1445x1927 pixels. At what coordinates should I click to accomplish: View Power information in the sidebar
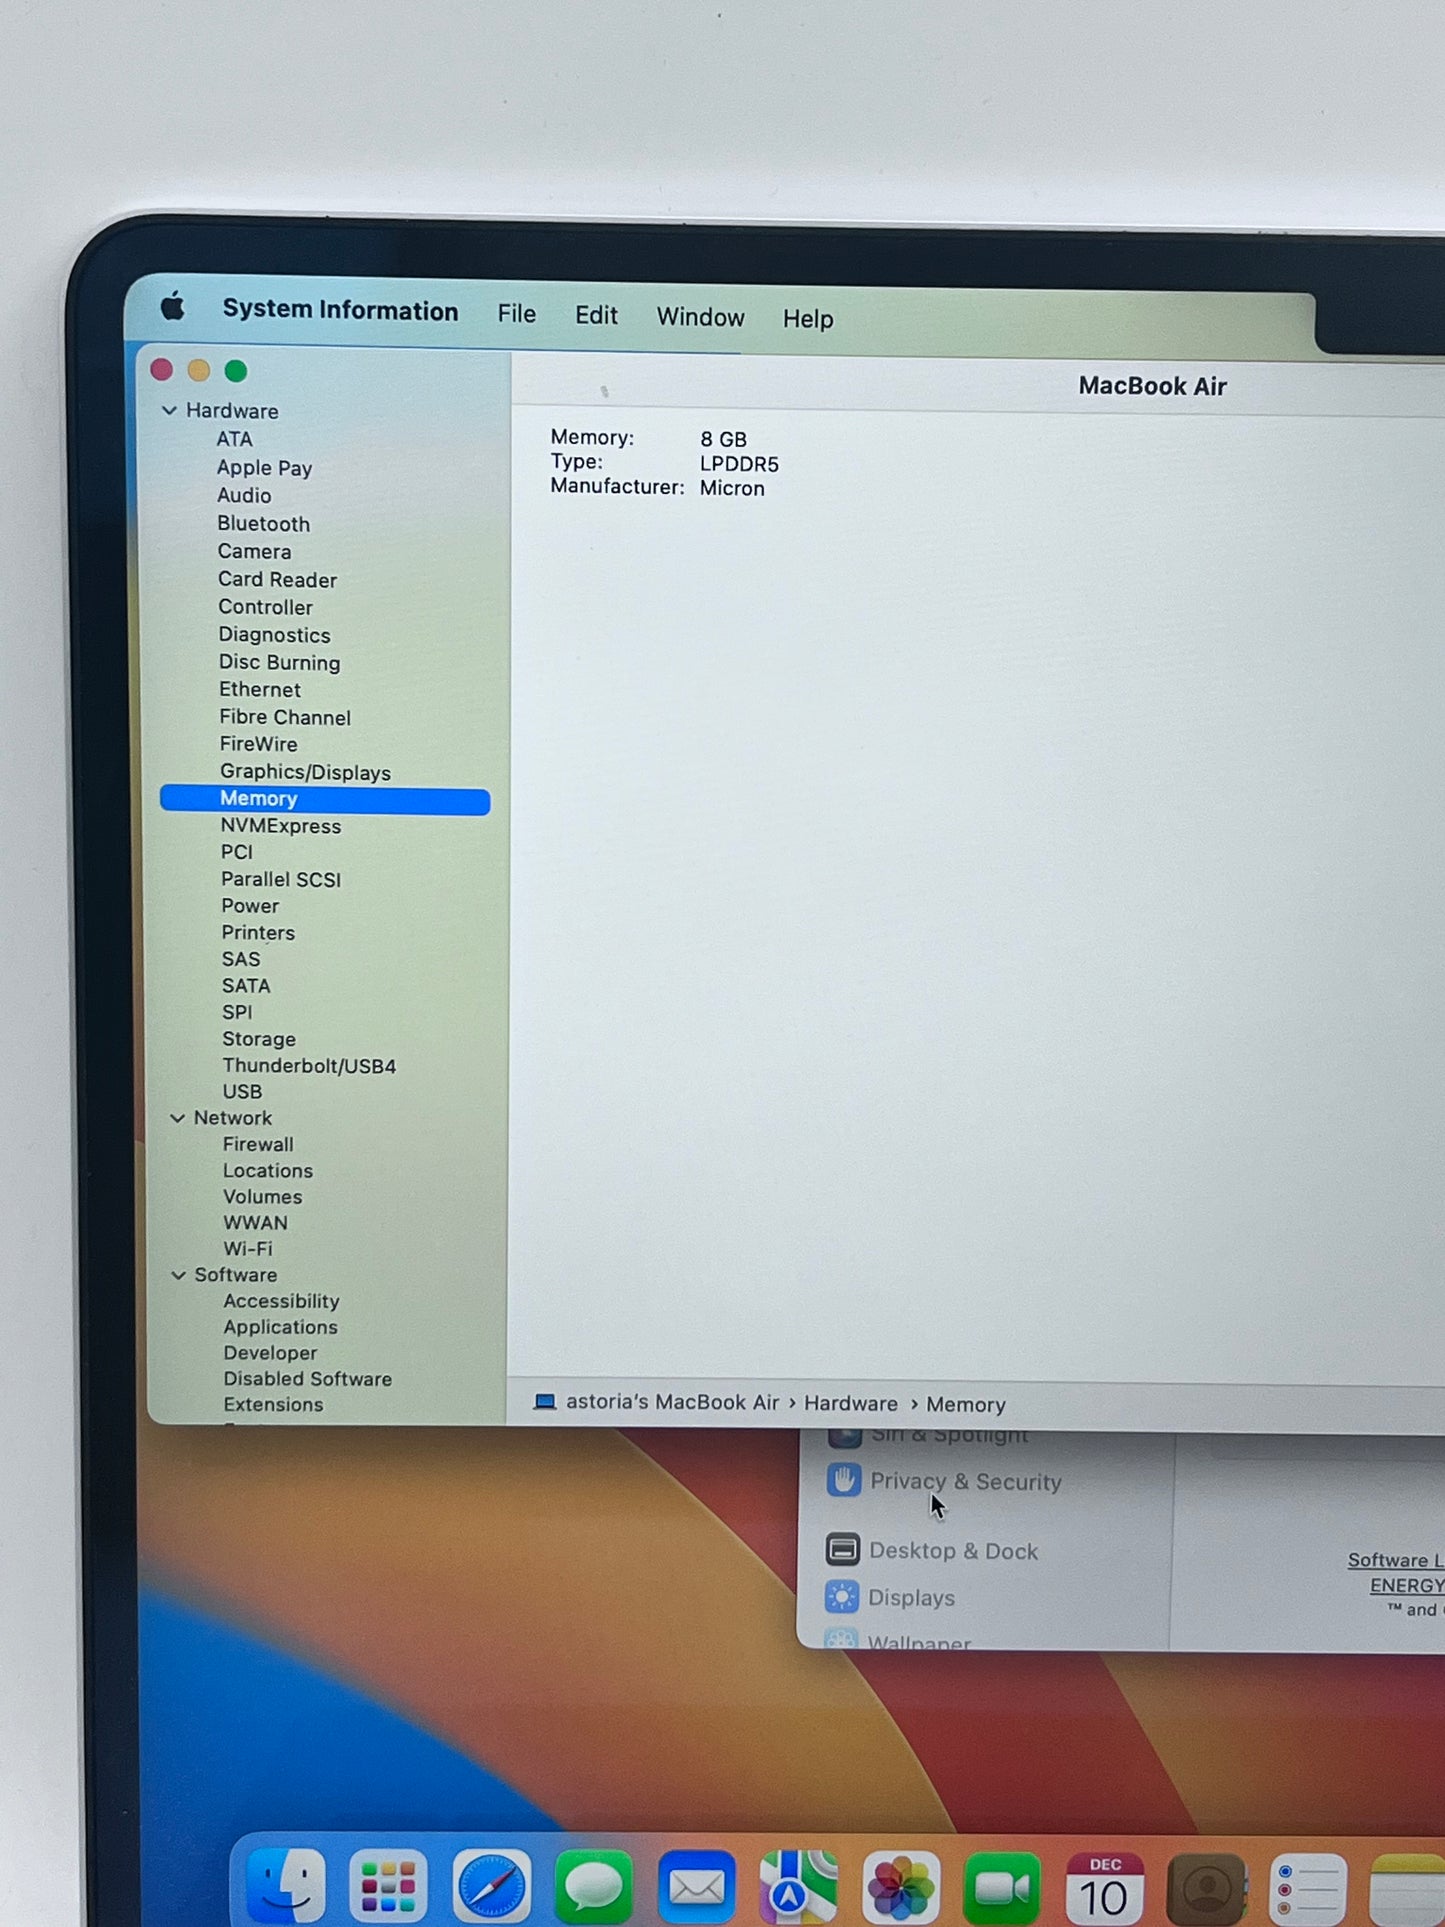[x=250, y=906]
